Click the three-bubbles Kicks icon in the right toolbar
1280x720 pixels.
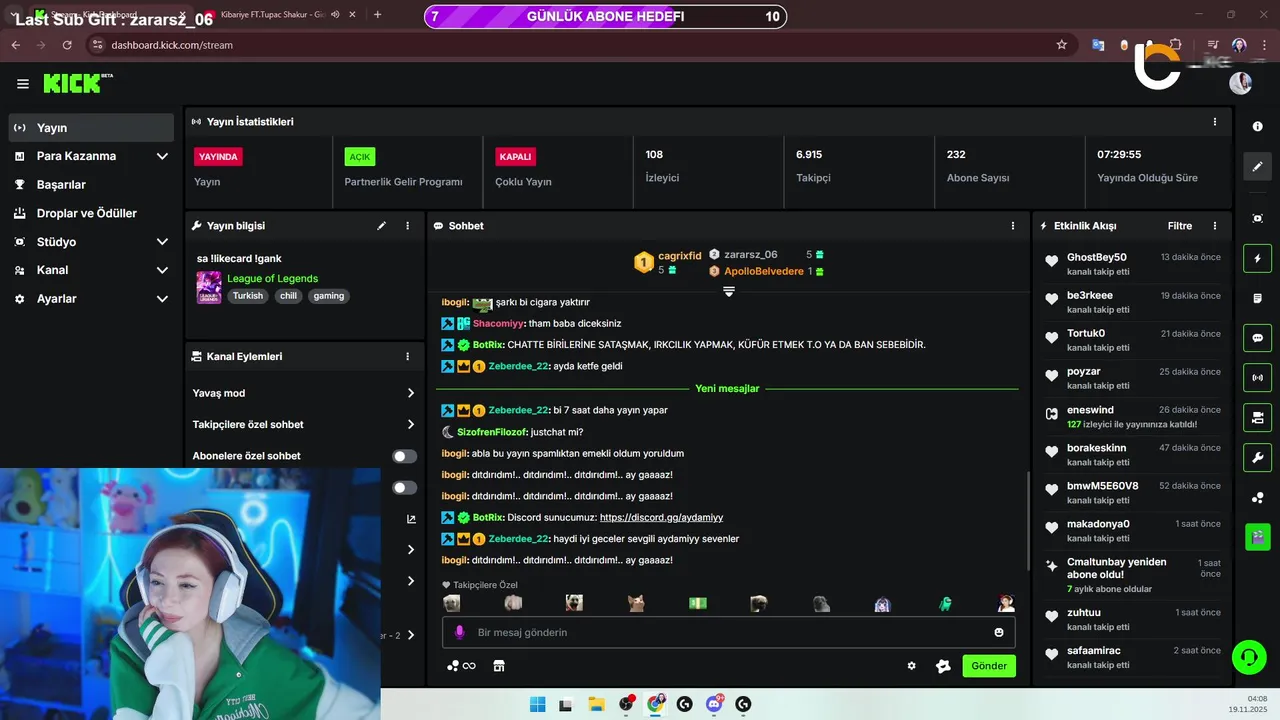[1257, 498]
